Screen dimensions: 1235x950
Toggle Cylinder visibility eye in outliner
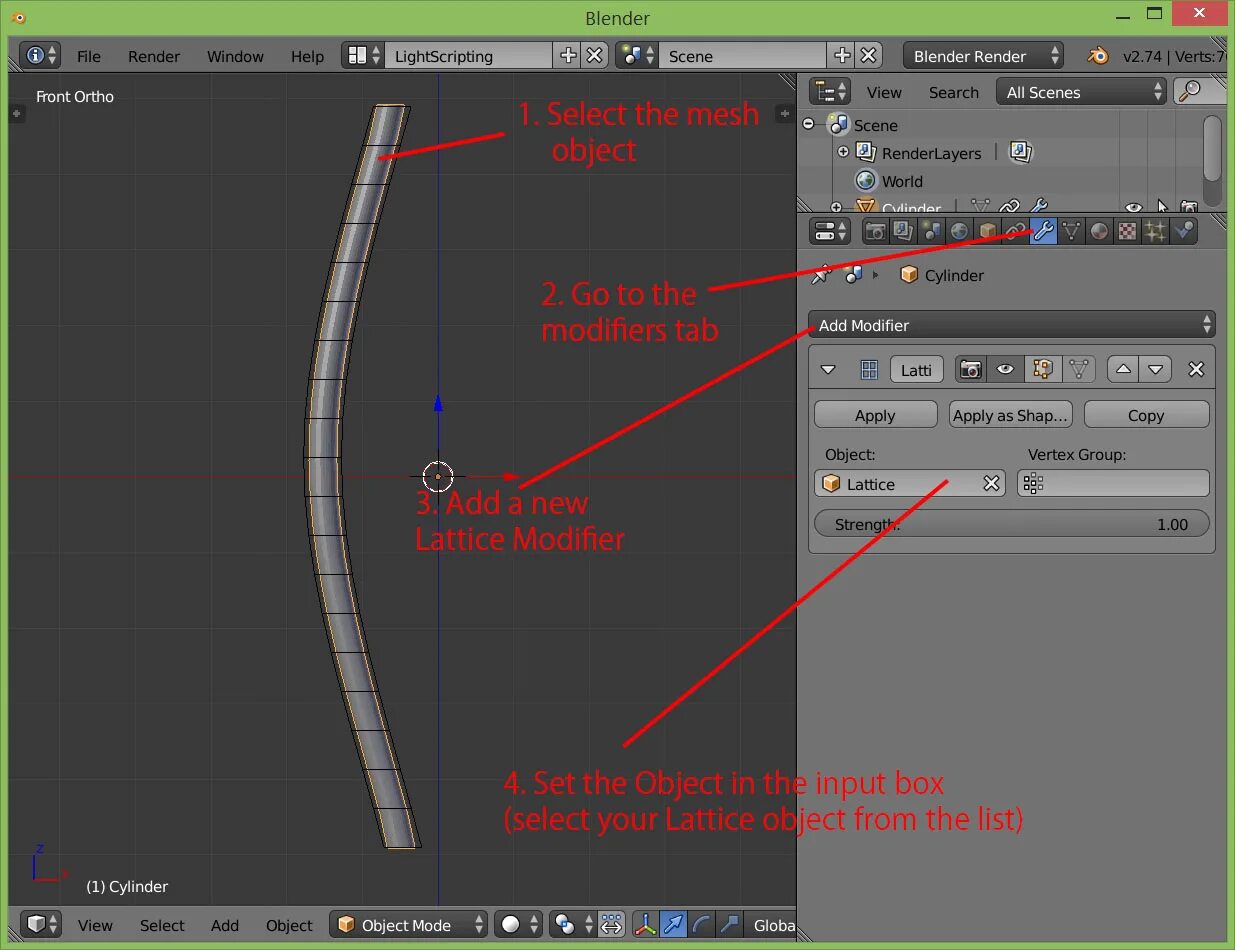(x=1132, y=207)
